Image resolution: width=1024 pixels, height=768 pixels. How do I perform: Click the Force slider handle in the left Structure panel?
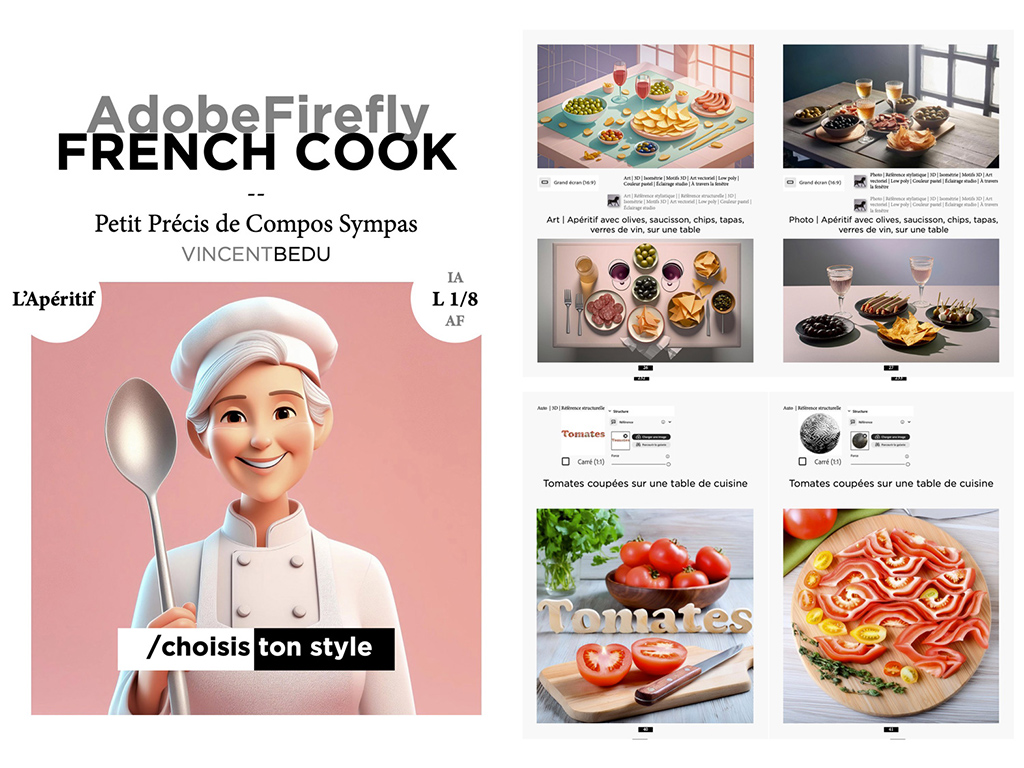pyautogui.click(x=668, y=464)
